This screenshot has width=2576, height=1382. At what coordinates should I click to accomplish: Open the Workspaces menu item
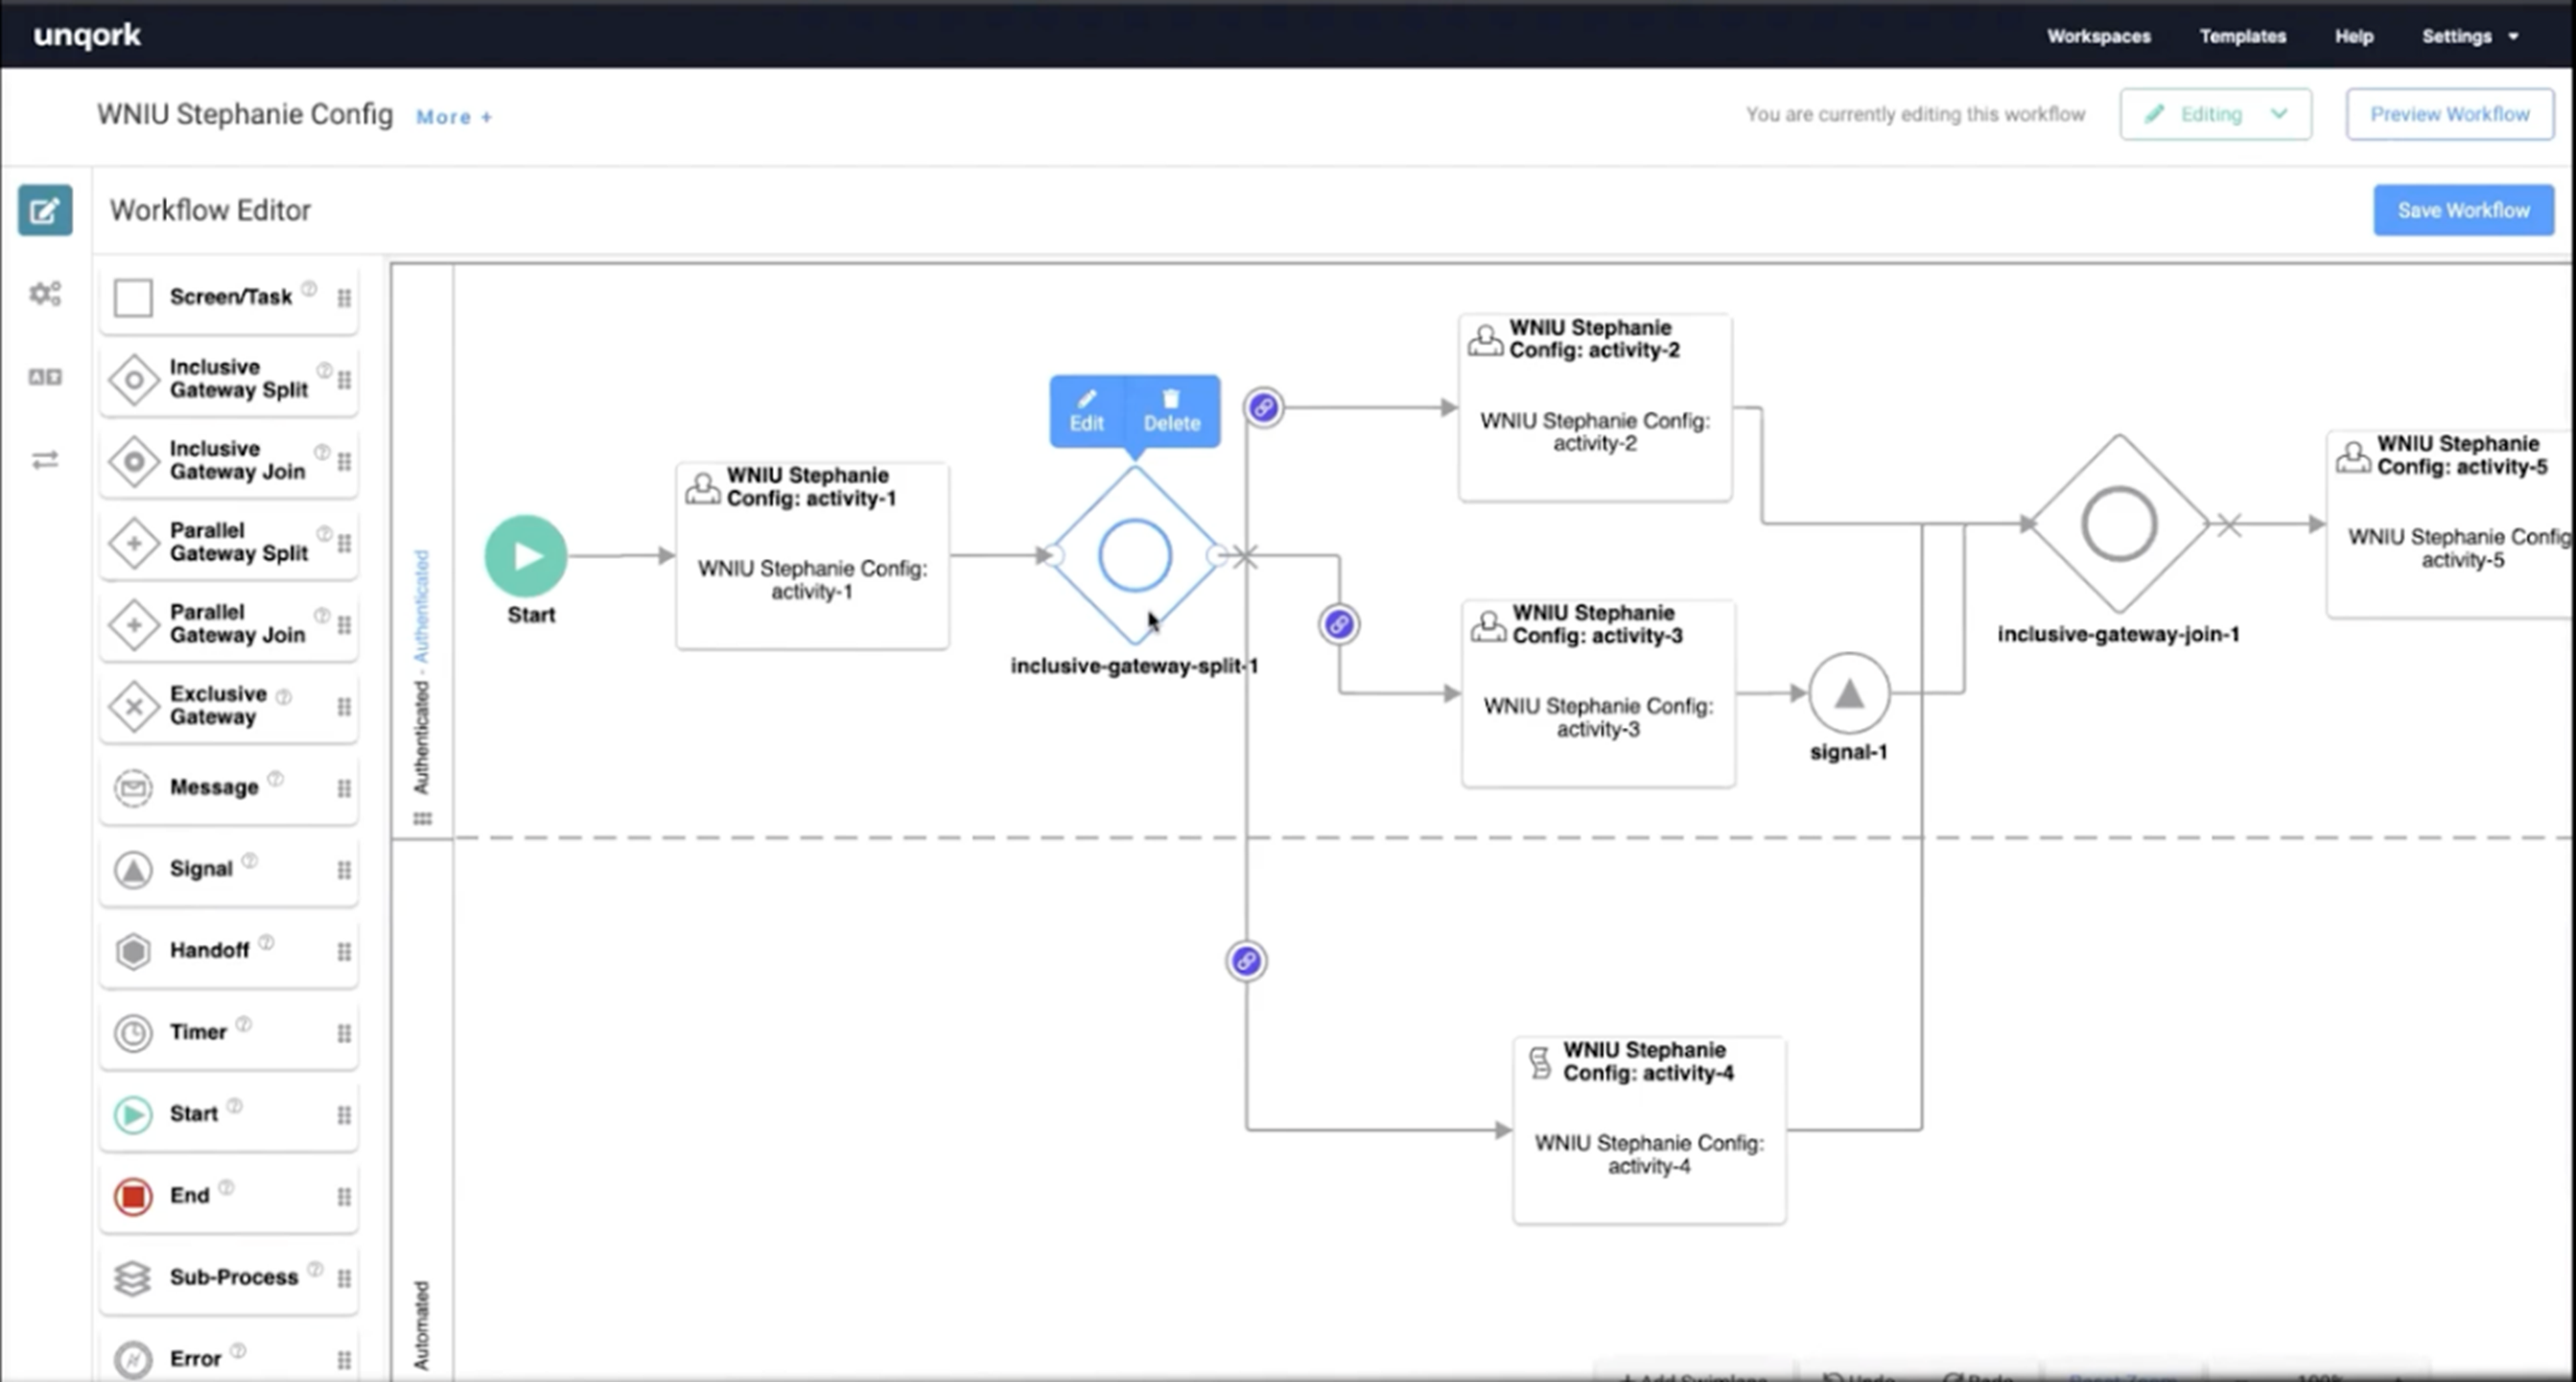tap(2098, 36)
